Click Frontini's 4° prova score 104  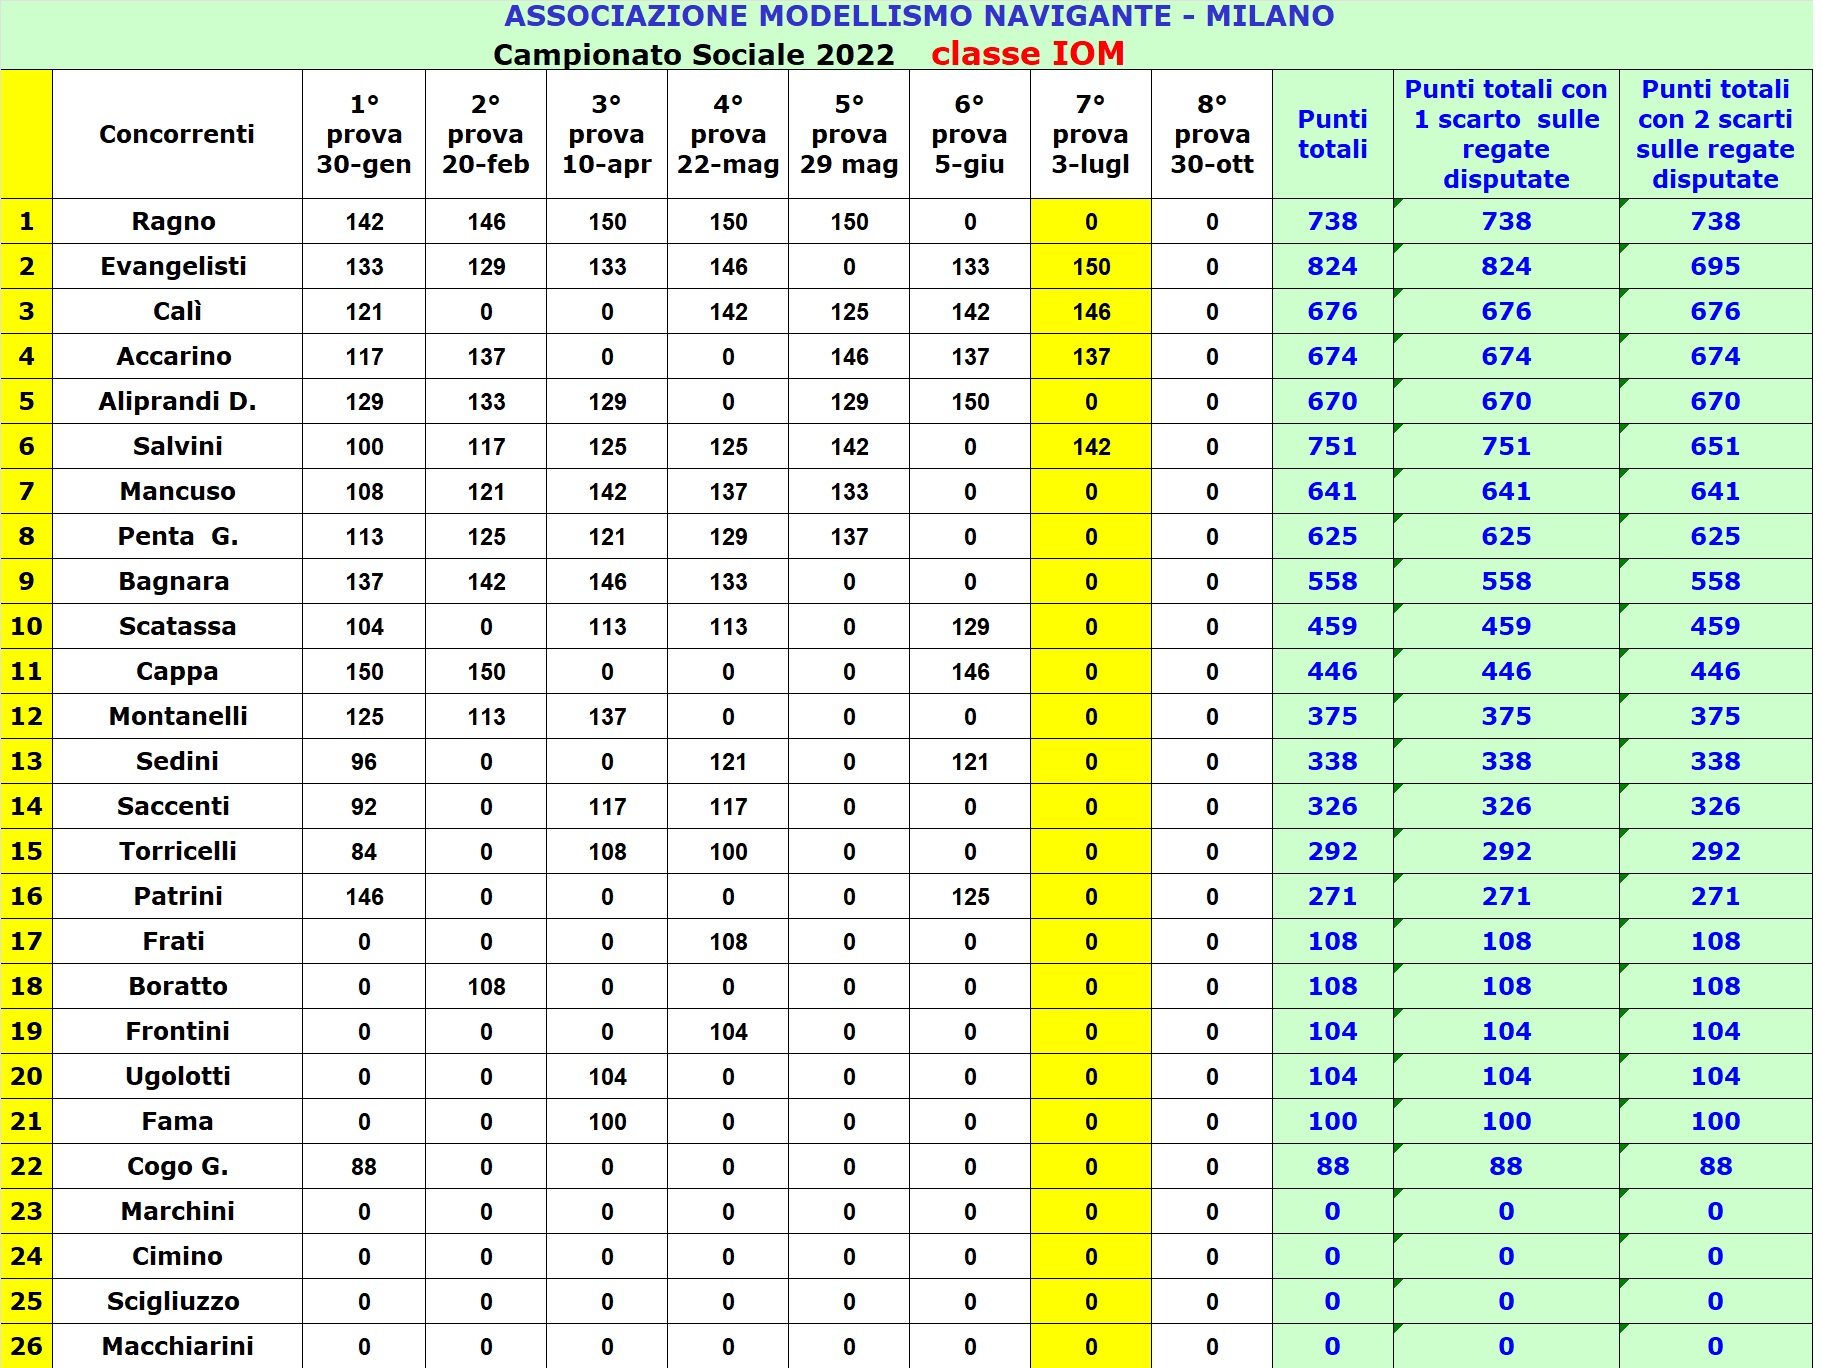728,1032
